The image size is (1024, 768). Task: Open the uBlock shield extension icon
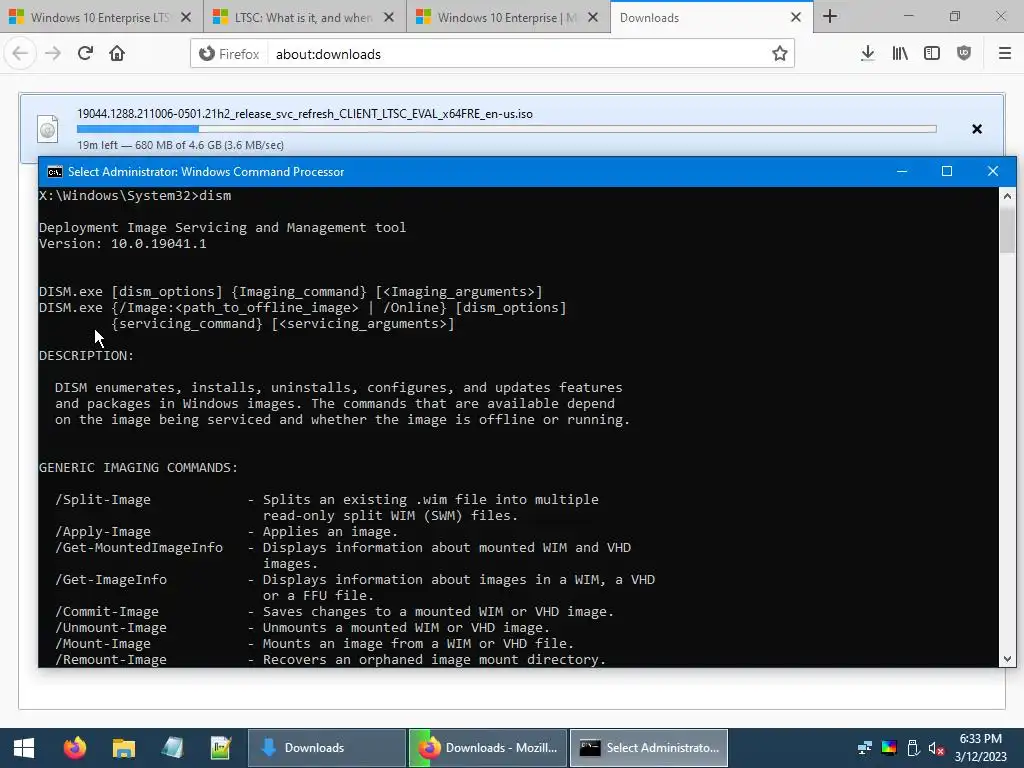click(x=964, y=54)
